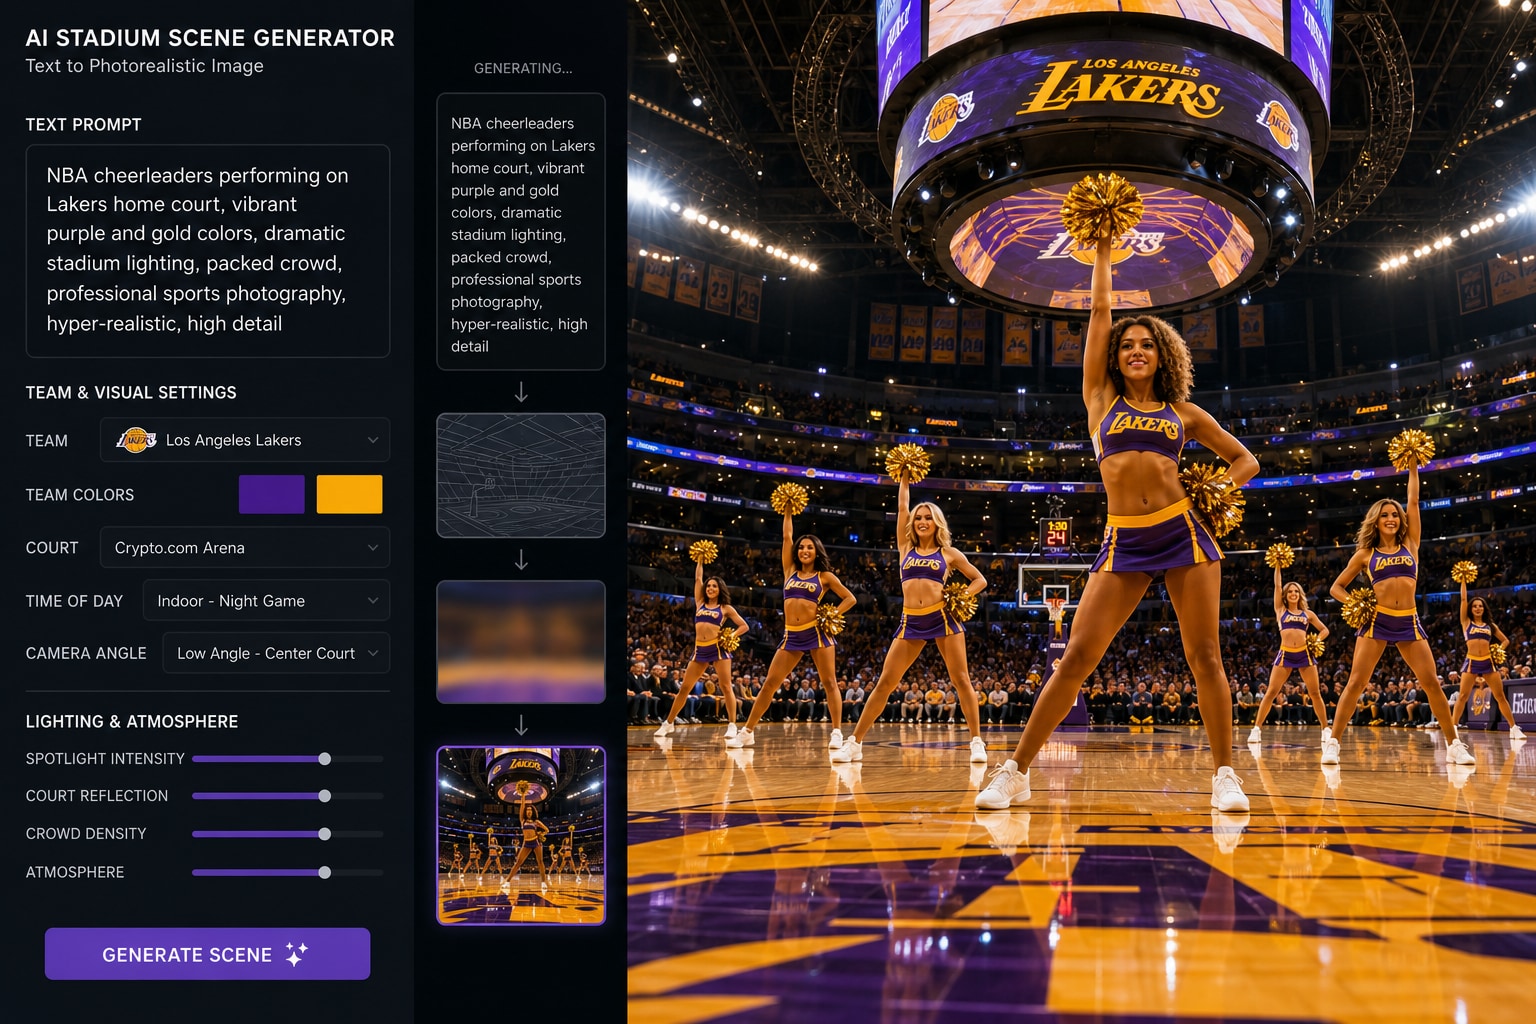Select the gold team color swatch

[x=349, y=494]
